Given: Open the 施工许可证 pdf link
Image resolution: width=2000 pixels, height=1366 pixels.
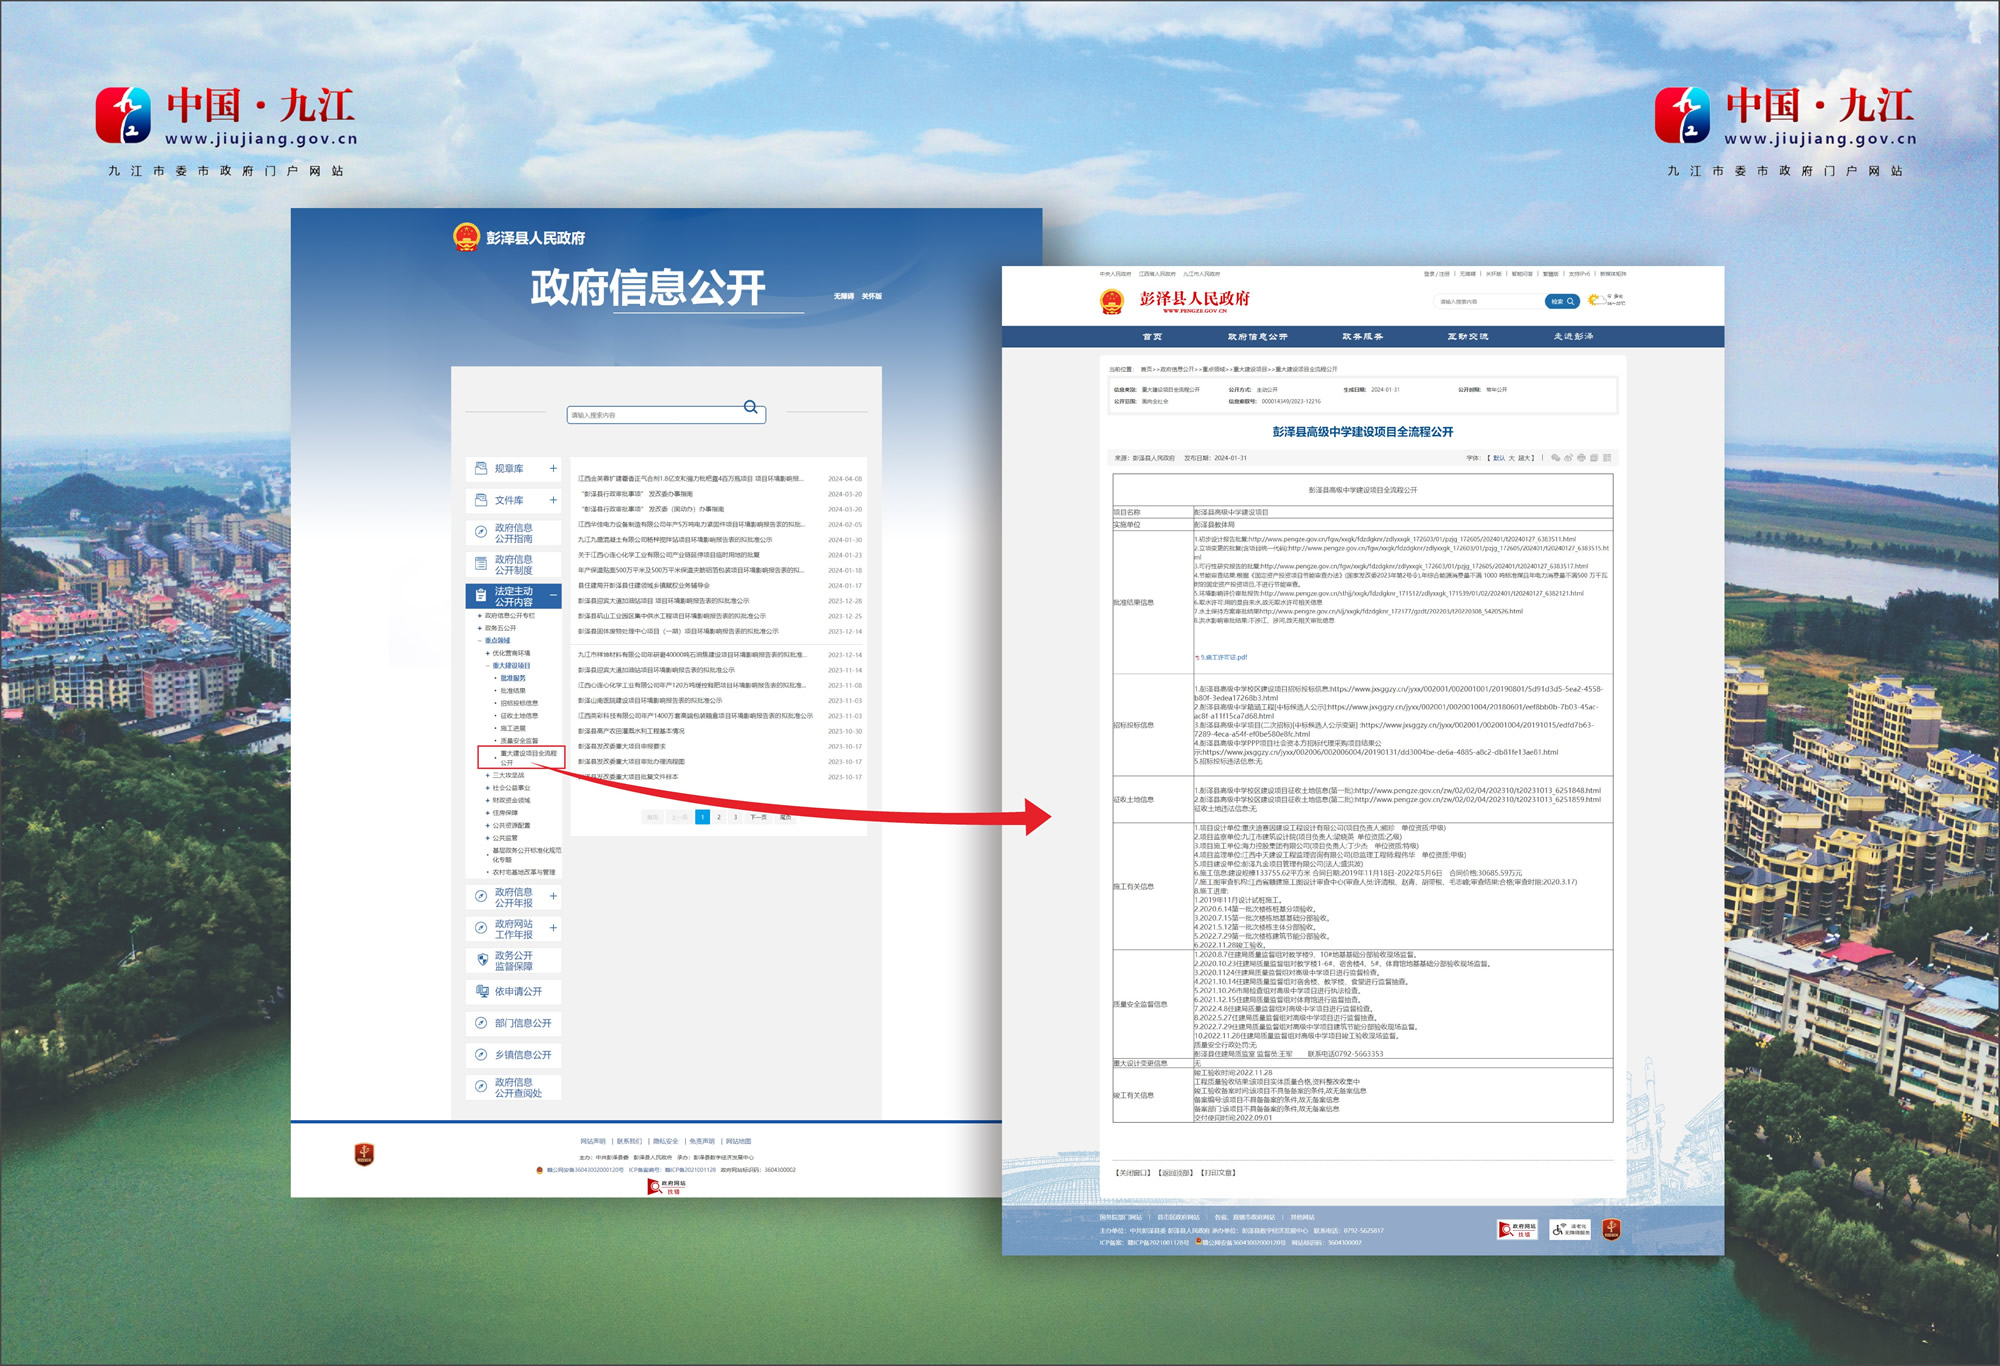Looking at the screenshot, I should tap(1223, 657).
